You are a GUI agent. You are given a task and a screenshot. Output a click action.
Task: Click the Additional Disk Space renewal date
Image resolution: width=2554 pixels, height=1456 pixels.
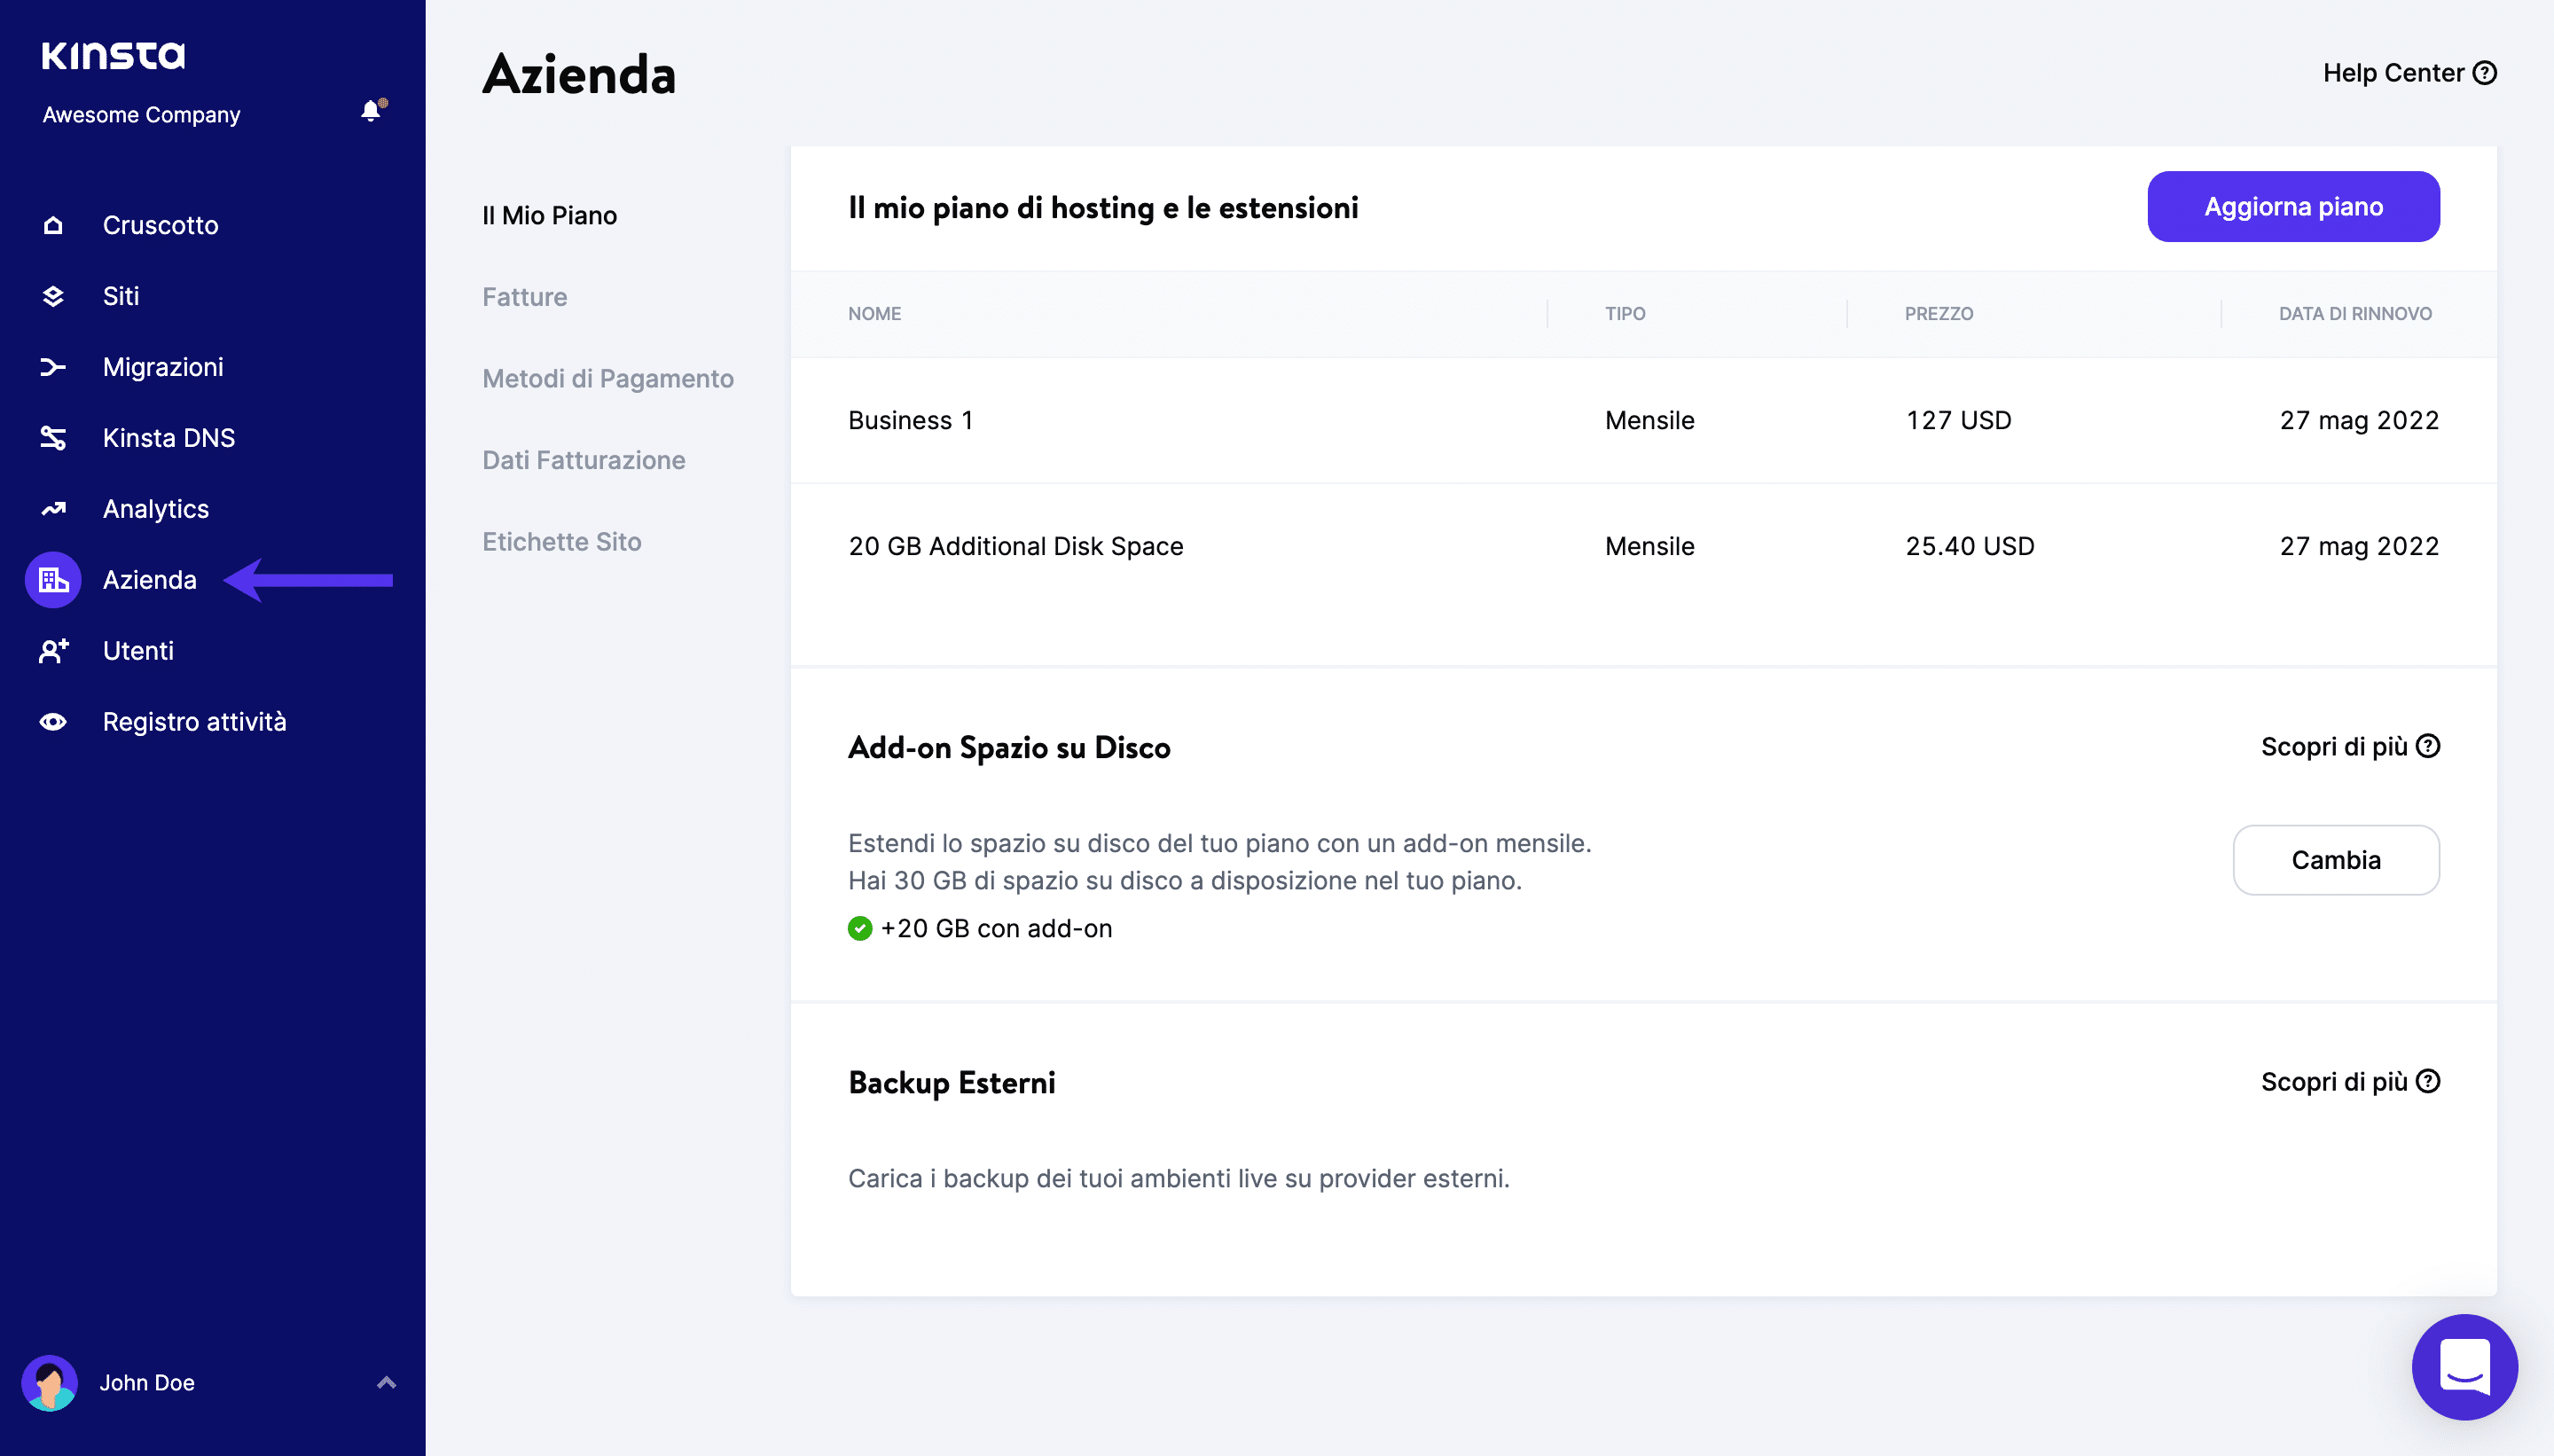point(2359,546)
